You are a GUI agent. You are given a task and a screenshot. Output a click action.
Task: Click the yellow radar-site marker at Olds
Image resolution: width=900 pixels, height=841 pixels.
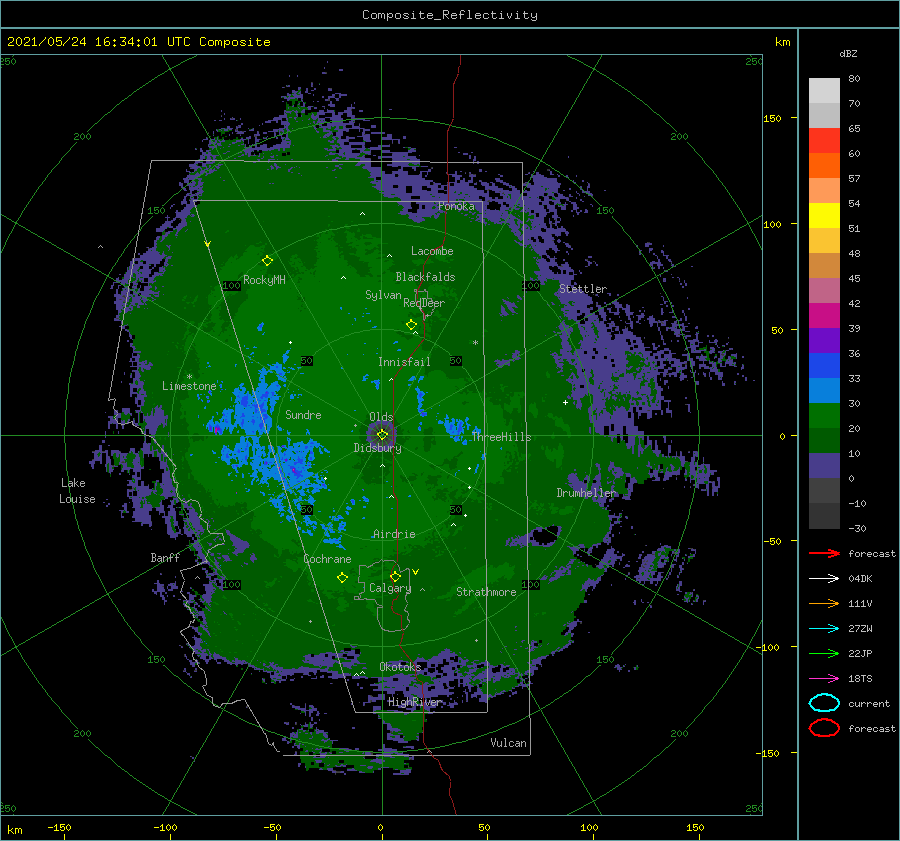[x=382, y=435]
